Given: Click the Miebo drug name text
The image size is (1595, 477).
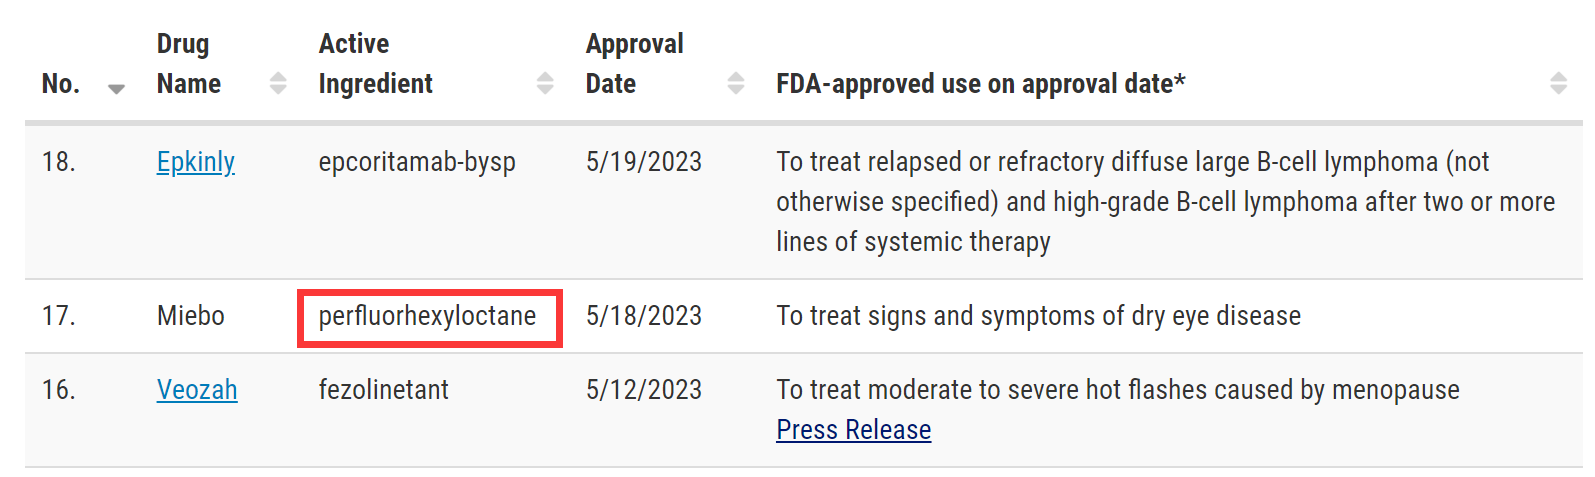Looking at the screenshot, I should pos(191,317).
